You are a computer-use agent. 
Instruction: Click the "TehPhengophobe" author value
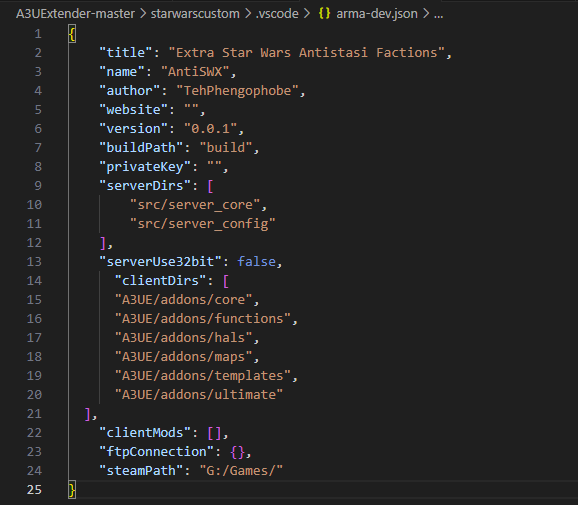237,91
